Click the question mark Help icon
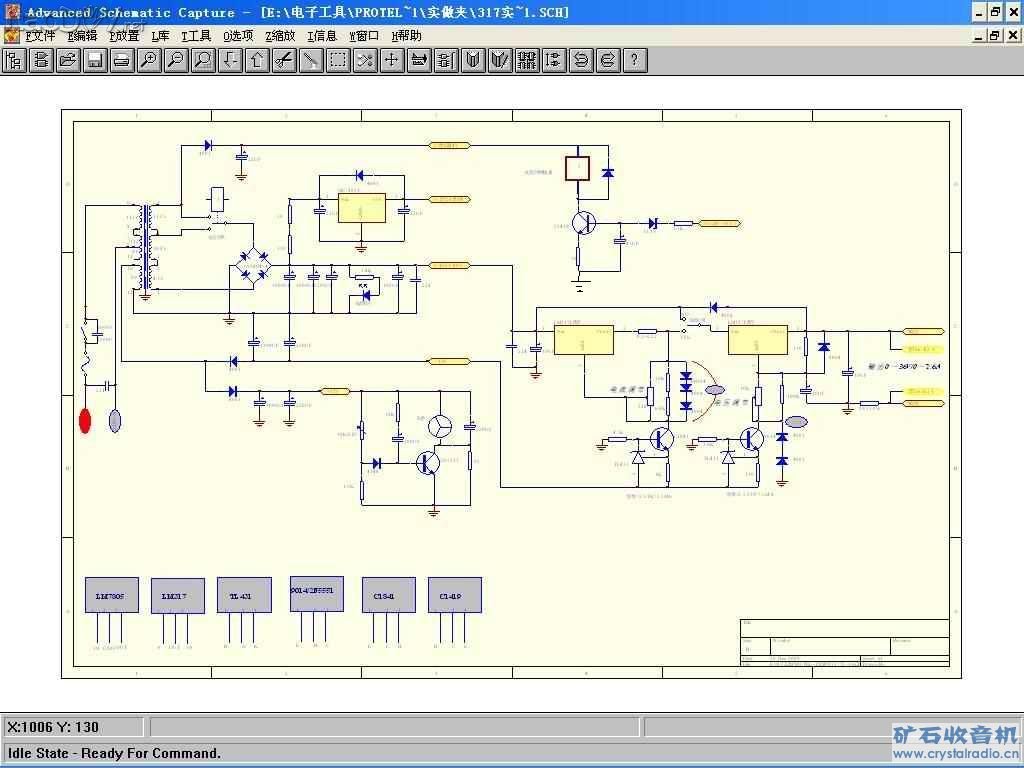 [634, 60]
